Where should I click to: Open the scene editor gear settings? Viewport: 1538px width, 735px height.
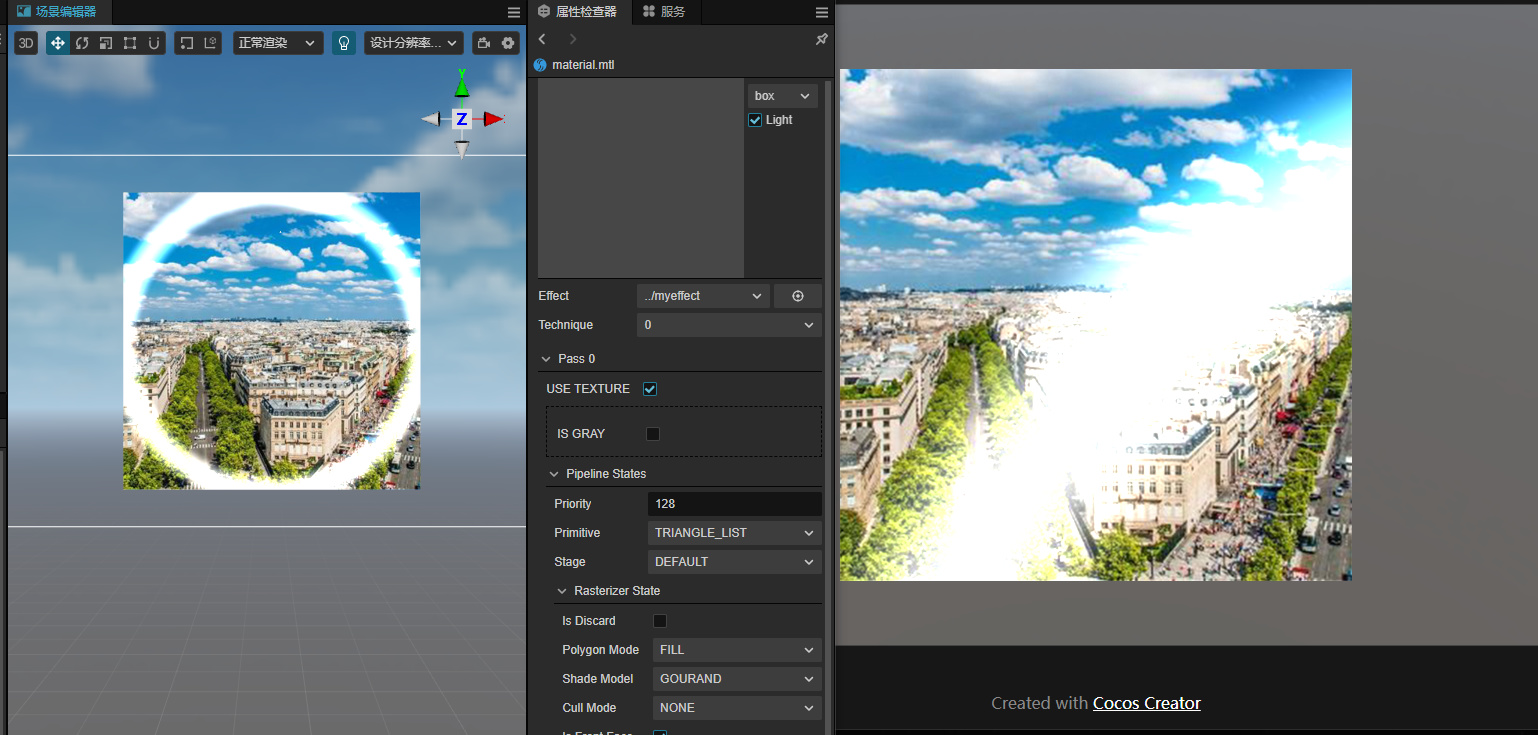(x=508, y=43)
